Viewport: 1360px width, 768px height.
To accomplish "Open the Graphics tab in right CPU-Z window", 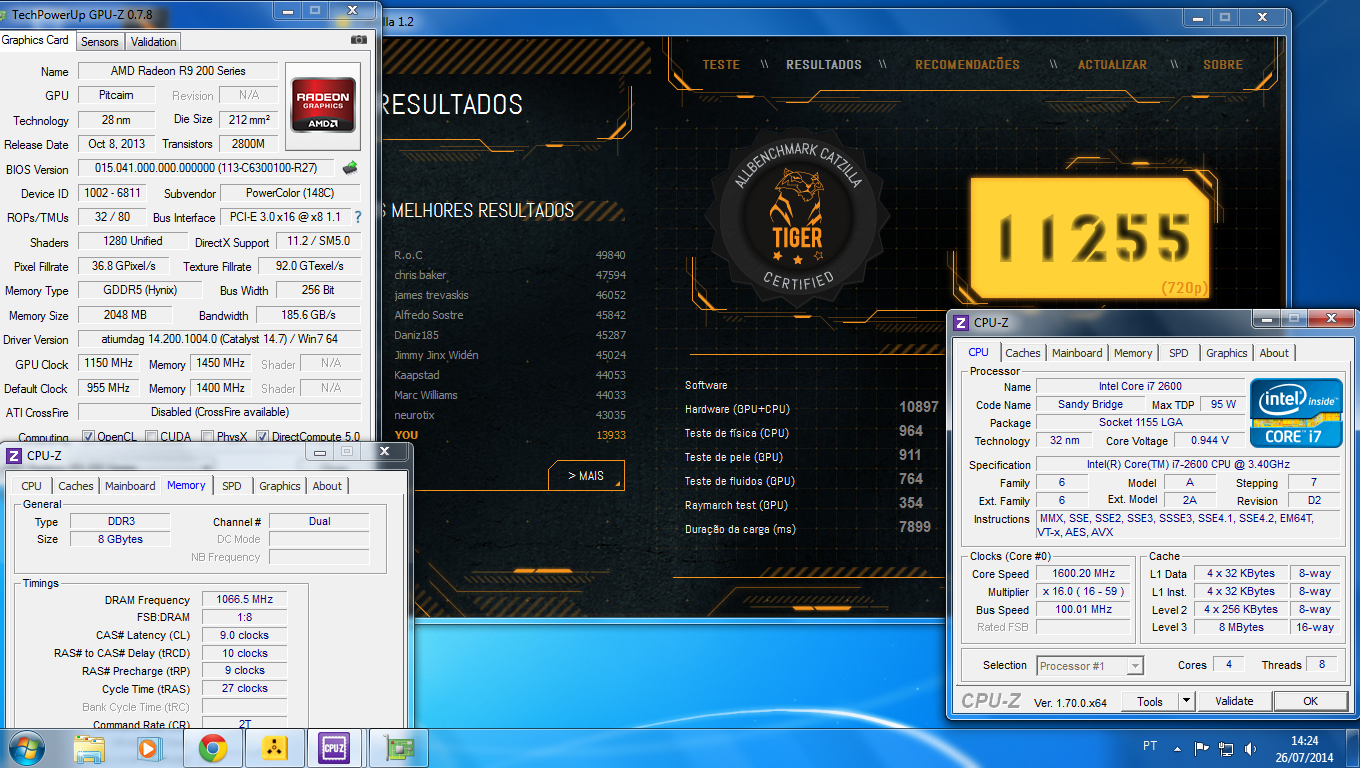I will click(1226, 353).
